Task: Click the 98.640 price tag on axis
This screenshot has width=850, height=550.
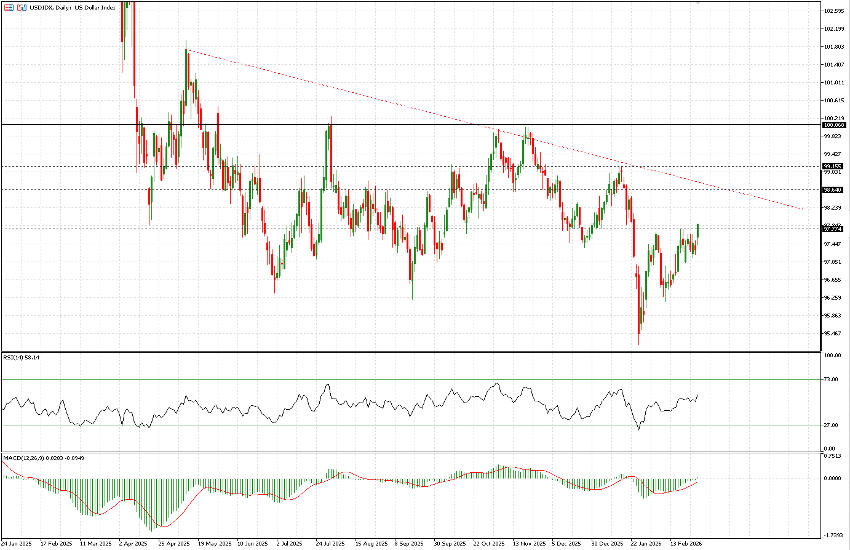Action: click(834, 189)
